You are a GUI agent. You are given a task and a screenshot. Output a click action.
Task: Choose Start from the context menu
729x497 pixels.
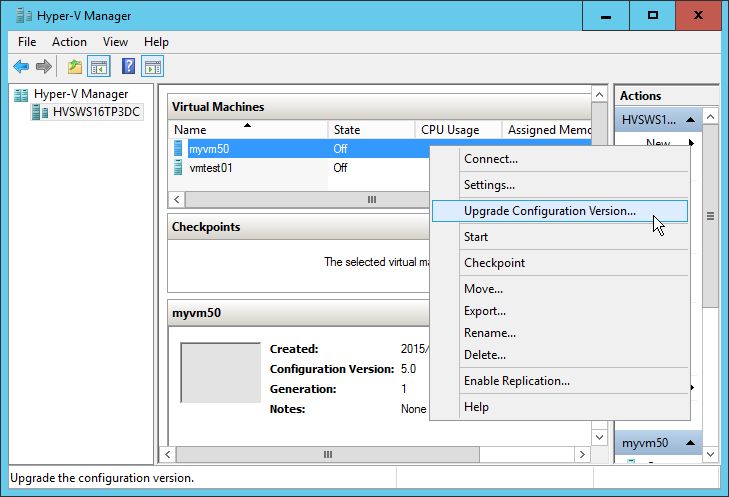[x=560, y=237]
